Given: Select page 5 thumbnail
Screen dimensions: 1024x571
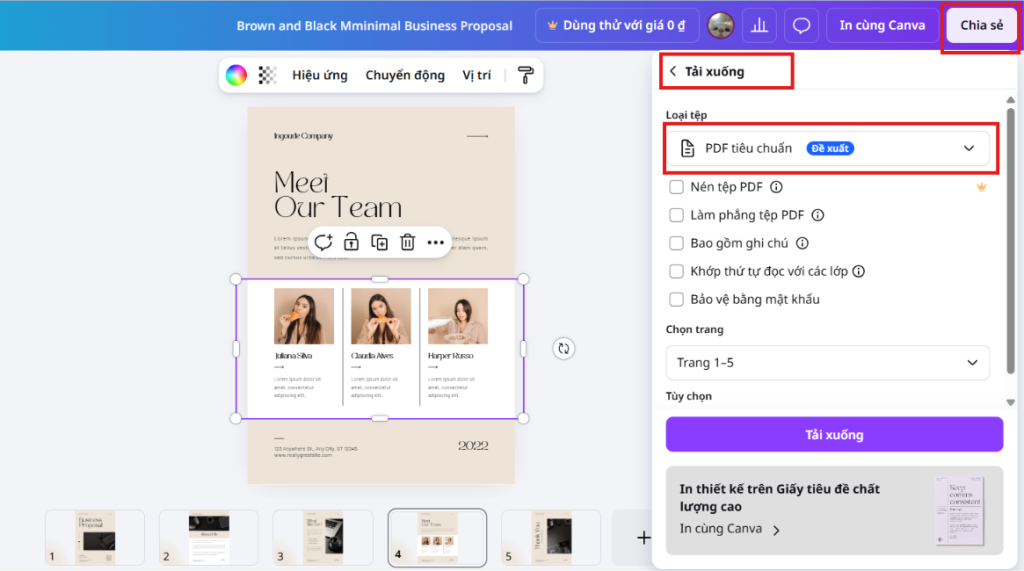Looking at the screenshot, I should click(x=551, y=538).
